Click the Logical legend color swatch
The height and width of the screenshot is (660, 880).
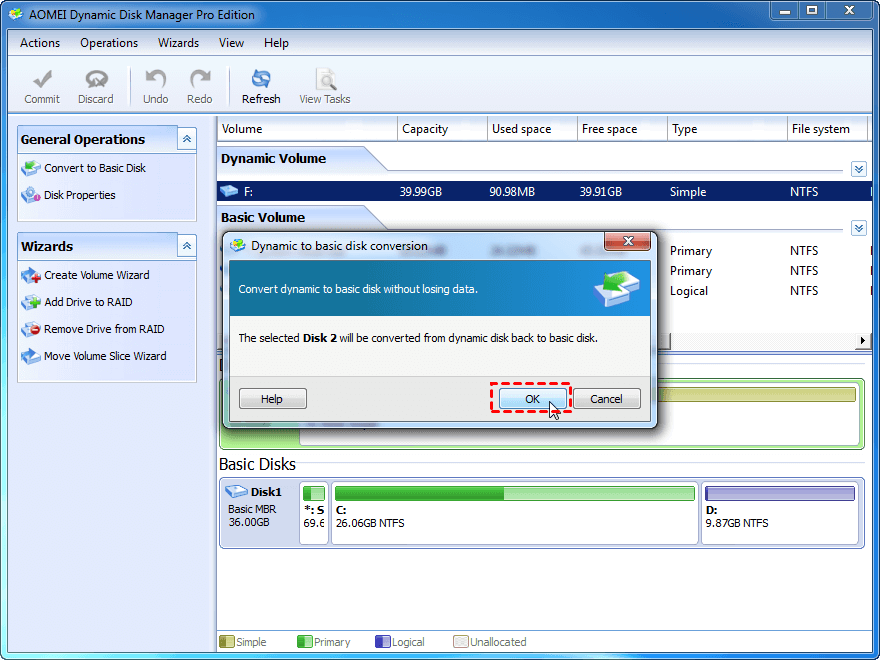pos(382,641)
